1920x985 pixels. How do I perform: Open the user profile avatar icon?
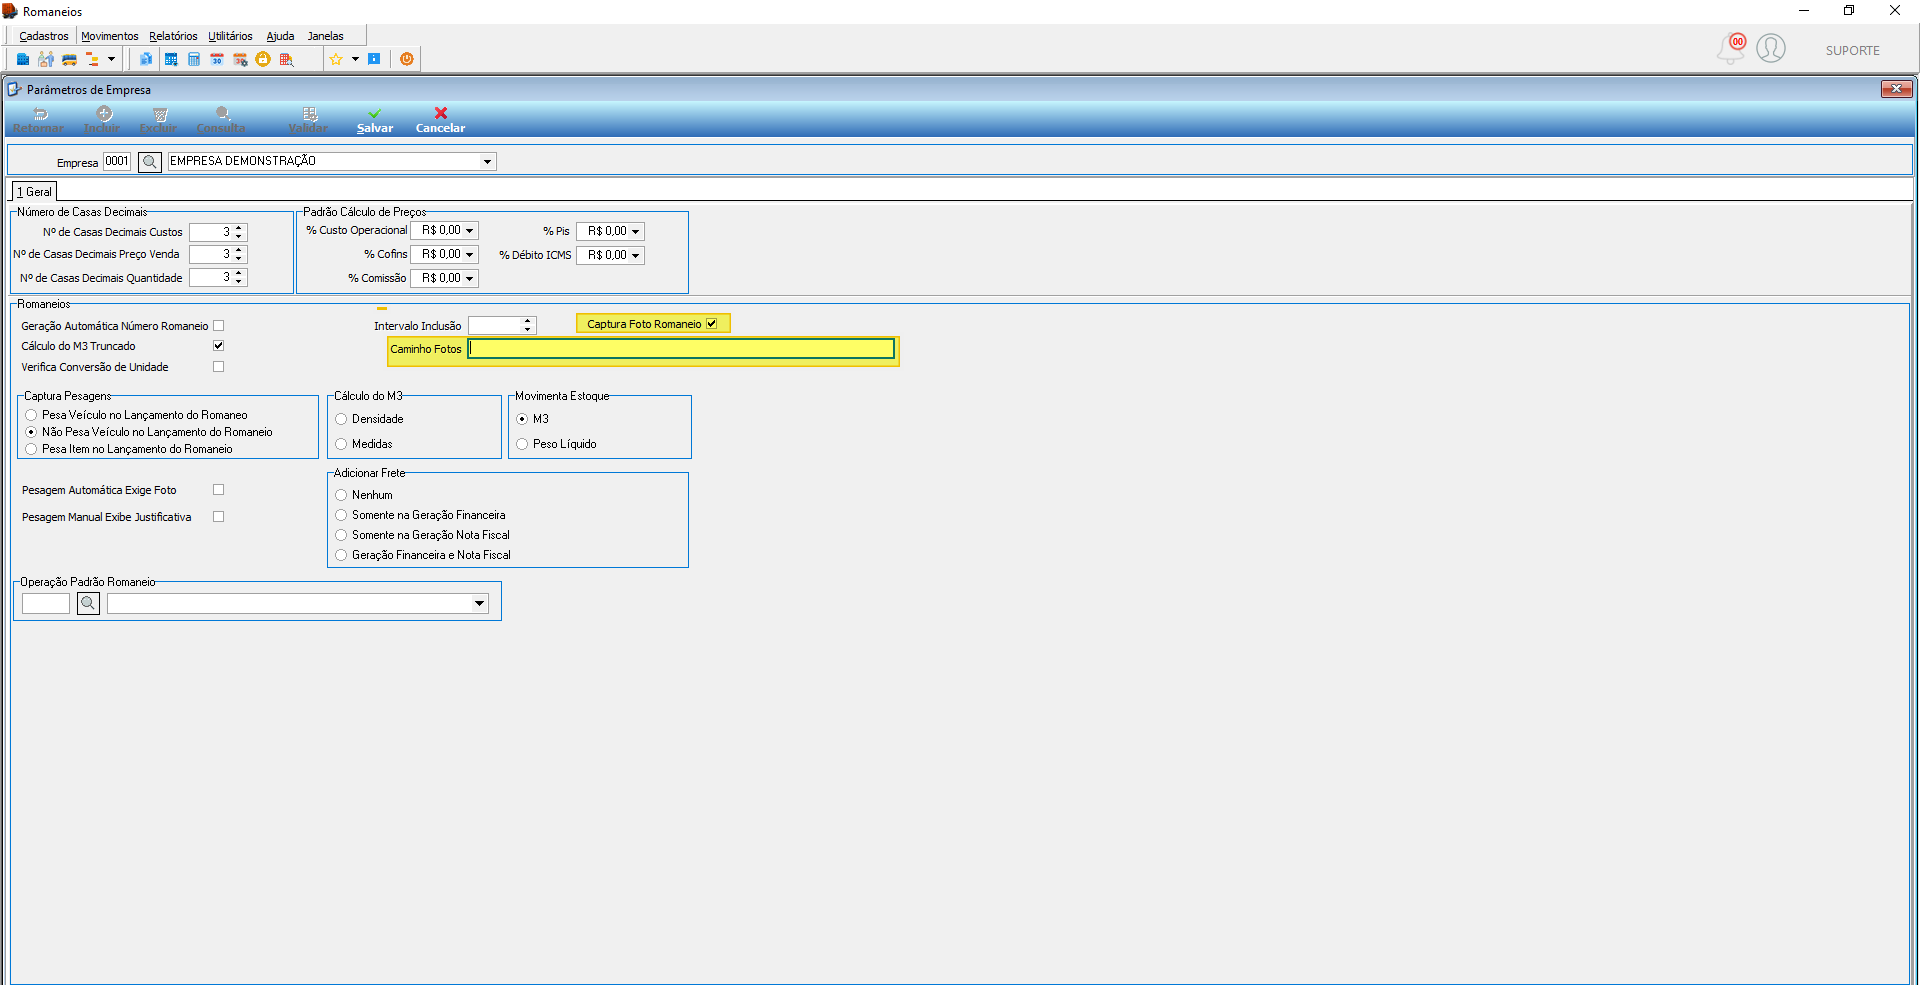[1771, 48]
